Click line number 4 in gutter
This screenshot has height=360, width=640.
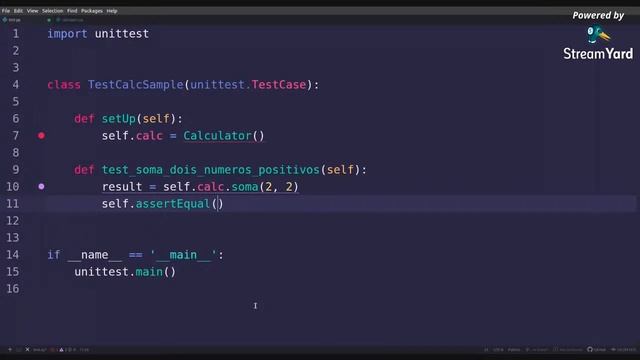(x=16, y=84)
